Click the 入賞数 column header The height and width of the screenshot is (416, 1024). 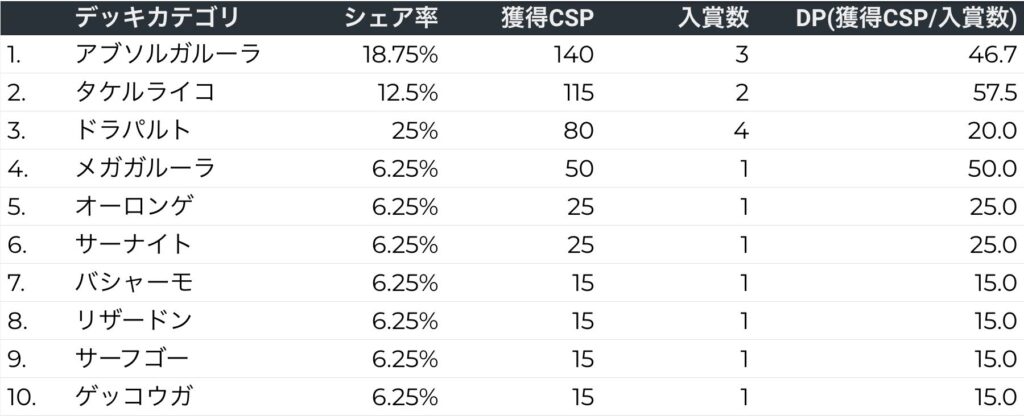713,17
